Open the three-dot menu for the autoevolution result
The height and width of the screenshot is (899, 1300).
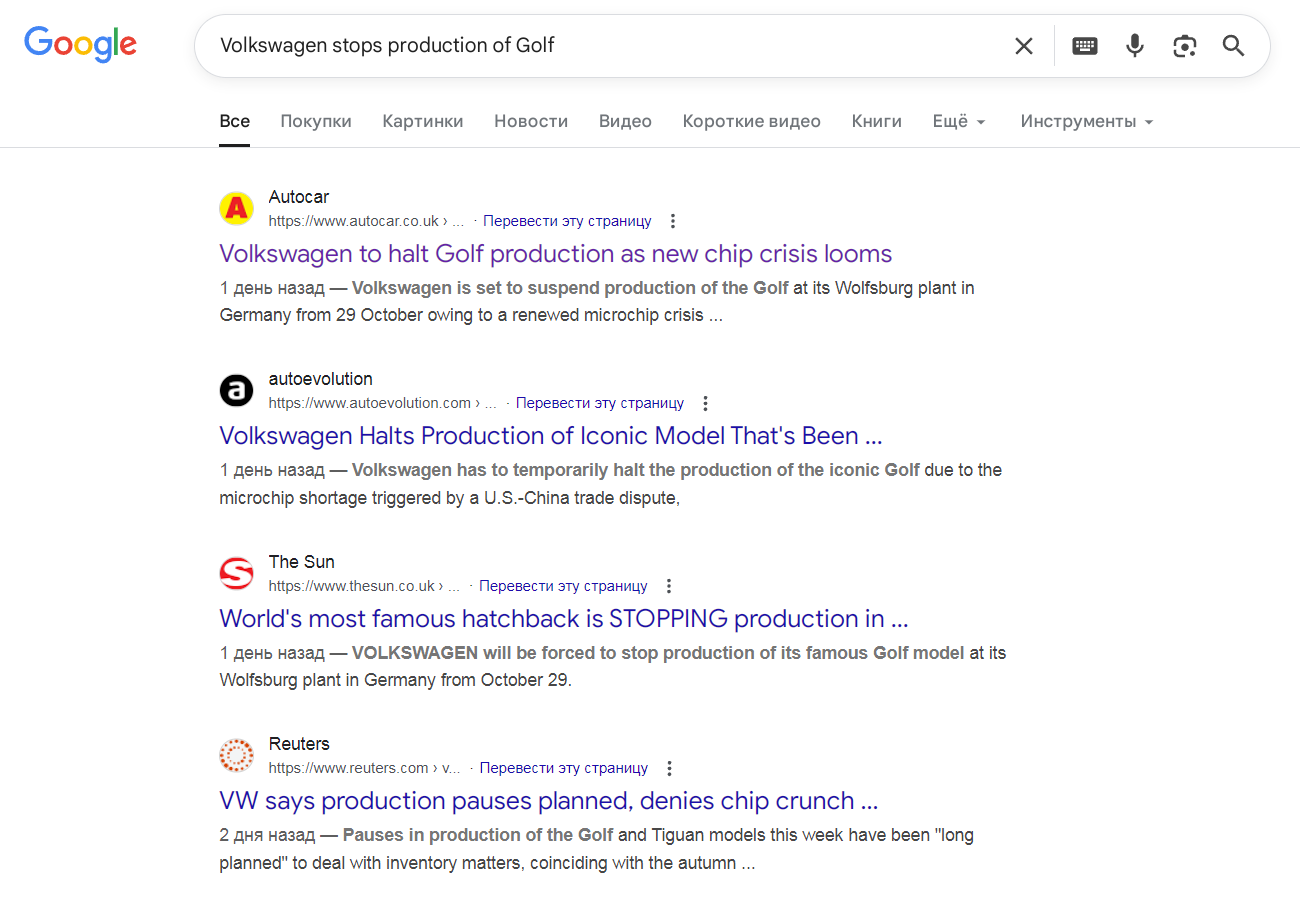pos(705,403)
